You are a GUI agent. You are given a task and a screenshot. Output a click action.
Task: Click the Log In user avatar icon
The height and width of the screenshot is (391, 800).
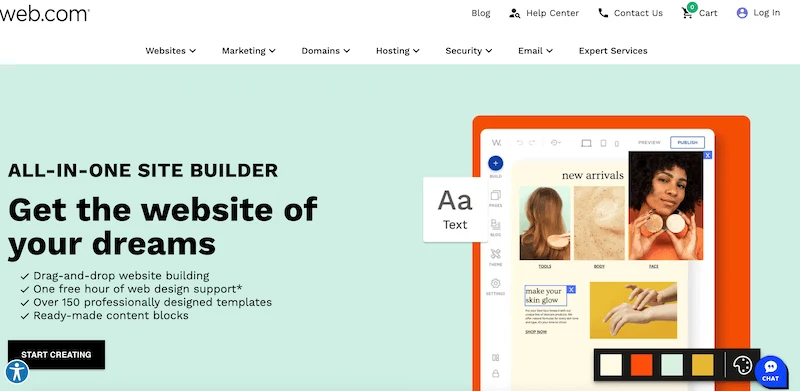[x=742, y=13]
